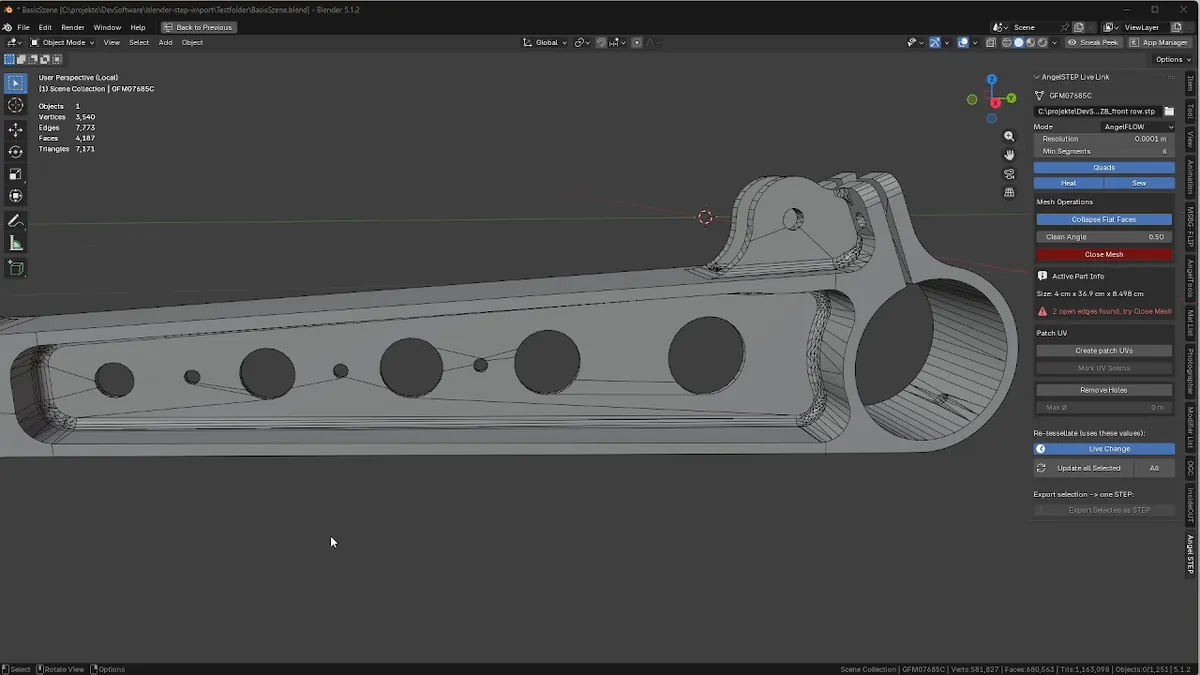
Task: Switch perspective/orthographic grid icon
Action: point(1009,192)
